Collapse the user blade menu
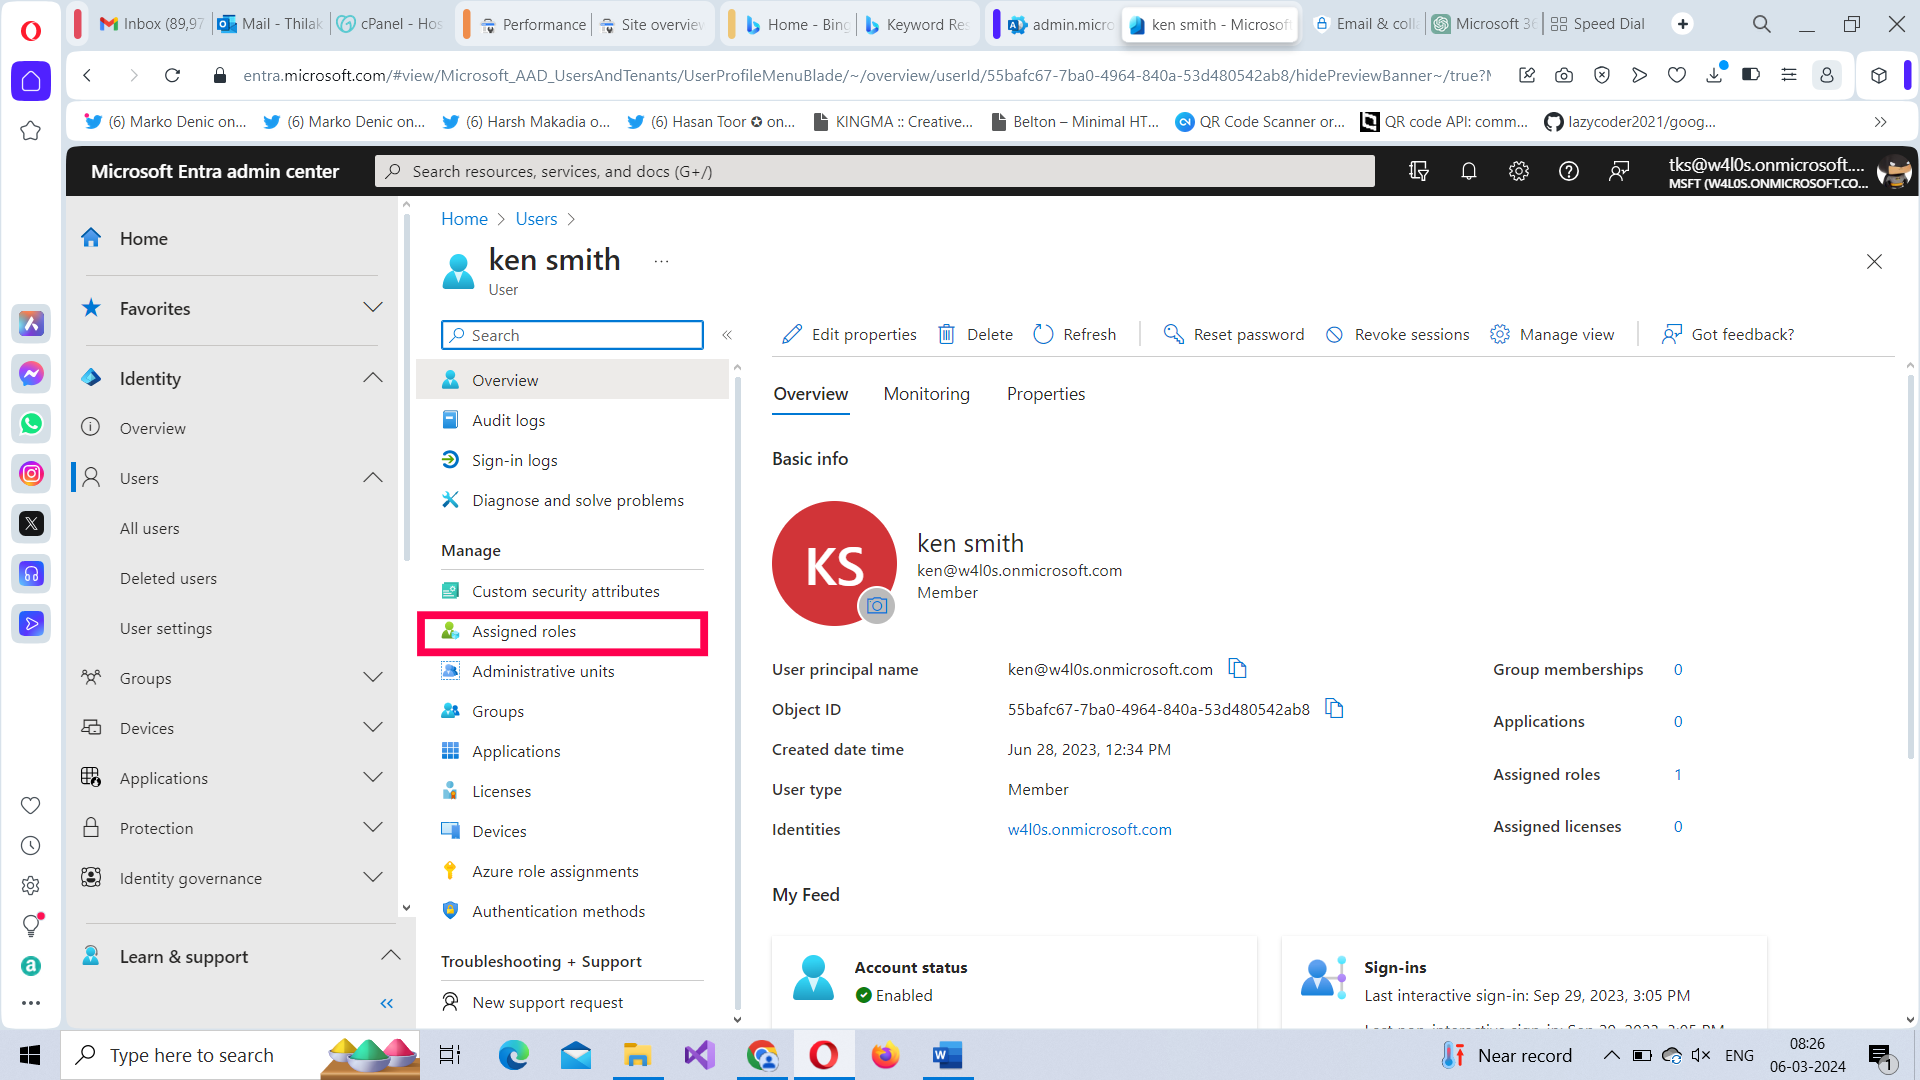This screenshot has width=1920, height=1080. (727, 335)
